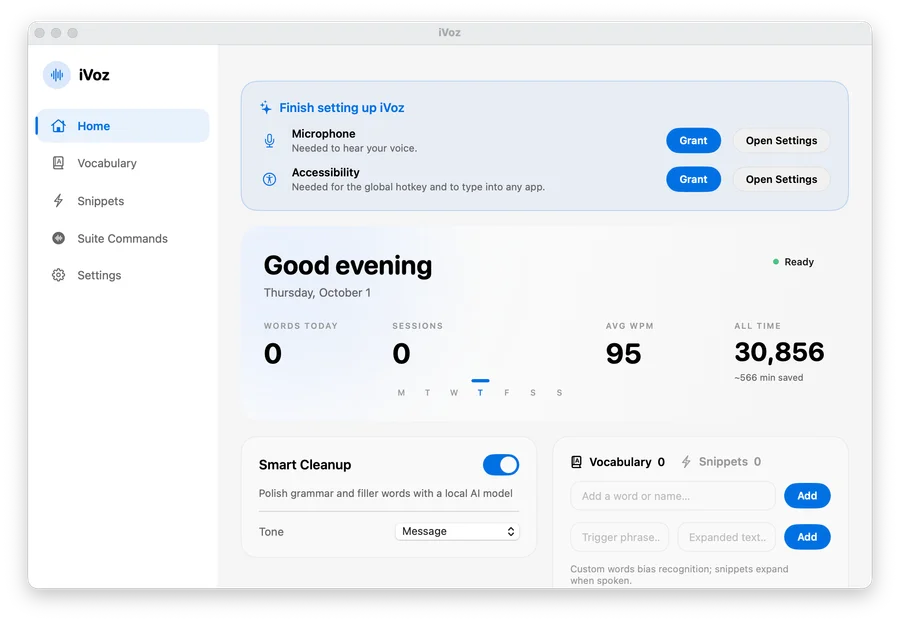The height and width of the screenshot is (623, 900).
Task: Focus the Add a word or name field
Action: pos(673,496)
